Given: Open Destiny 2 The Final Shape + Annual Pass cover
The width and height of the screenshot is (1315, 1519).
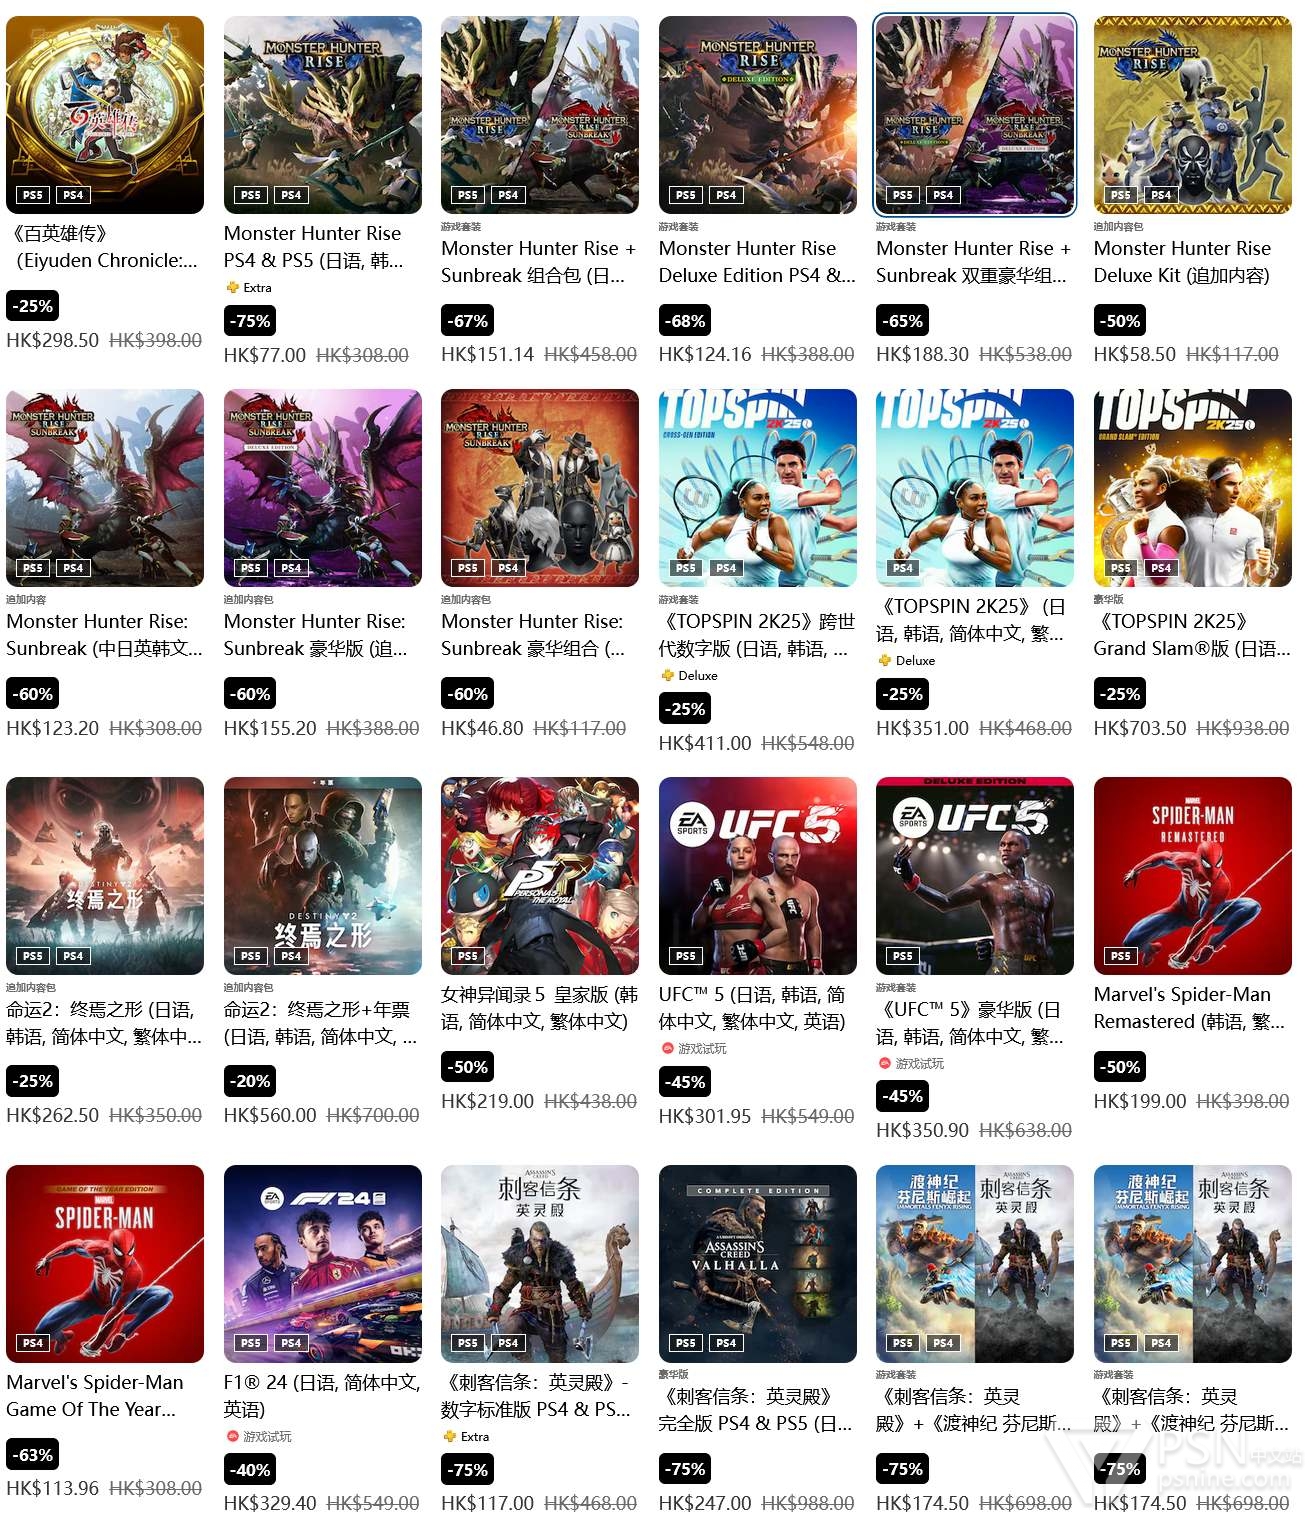Looking at the screenshot, I should (322, 876).
